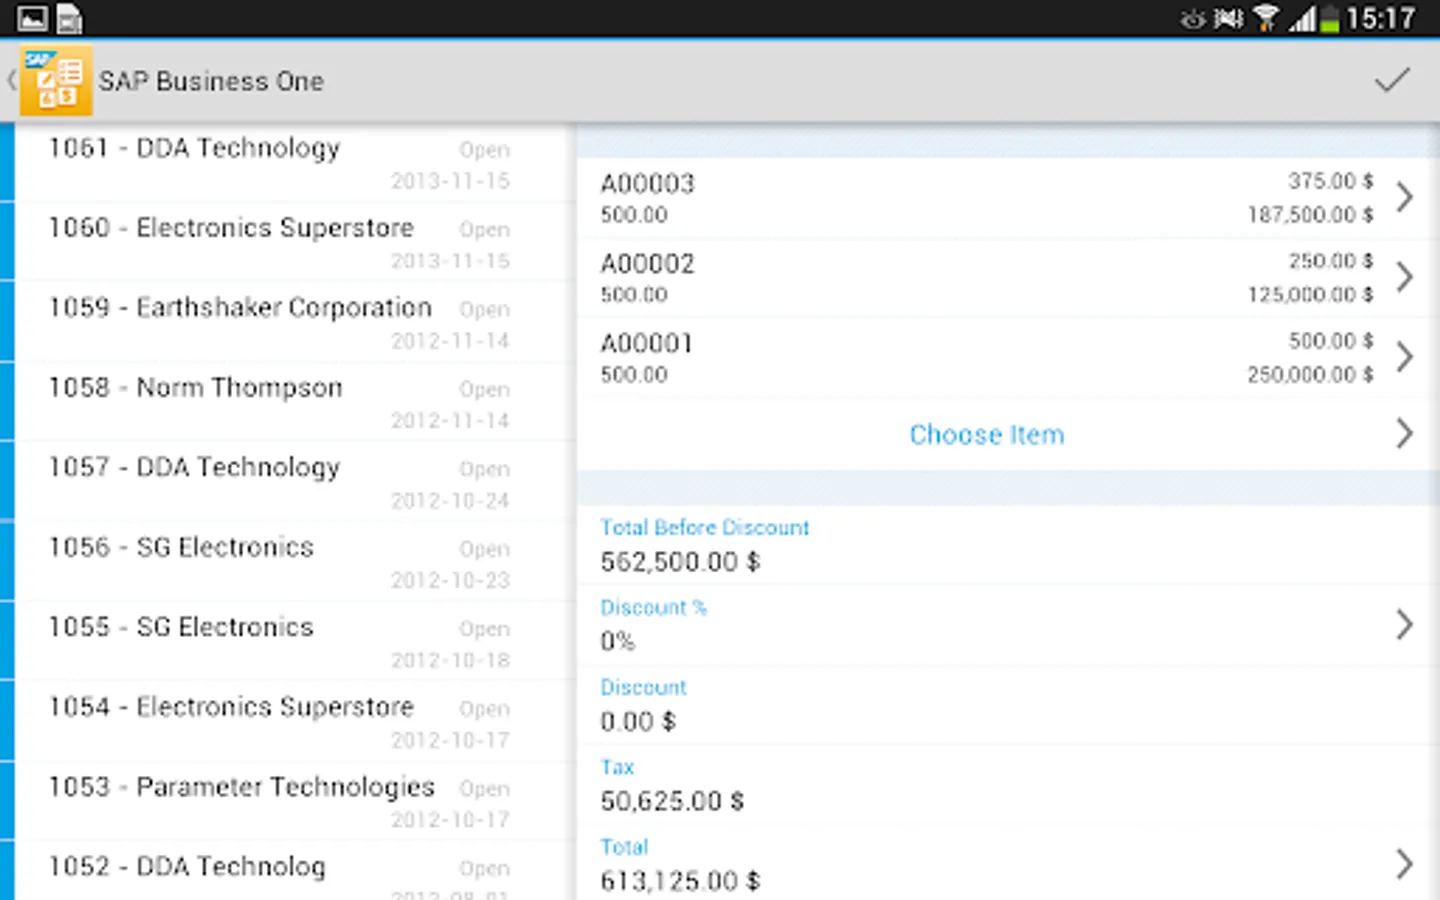
Task: Select item code A00001
Action: (646, 344)
